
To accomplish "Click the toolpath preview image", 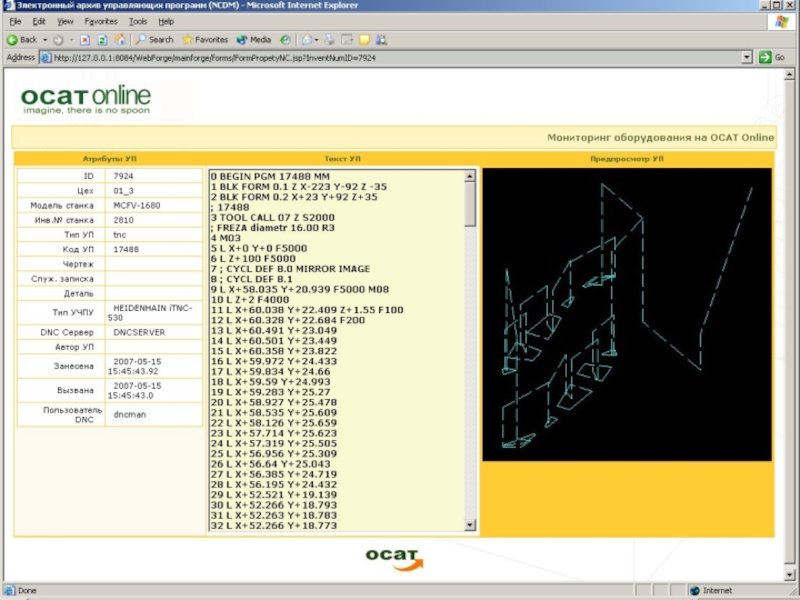I will [627, 314].
